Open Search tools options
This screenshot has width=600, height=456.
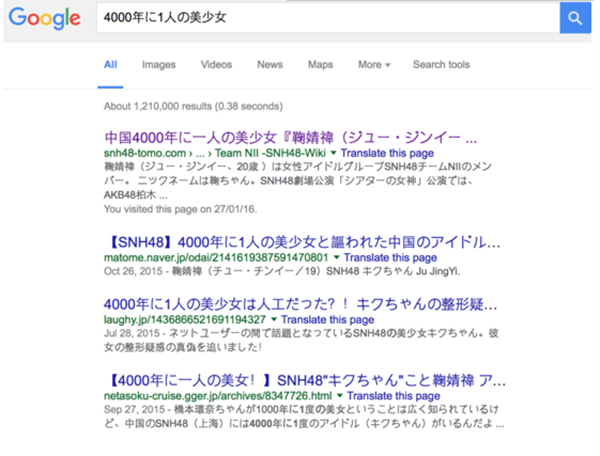[441, 65]
